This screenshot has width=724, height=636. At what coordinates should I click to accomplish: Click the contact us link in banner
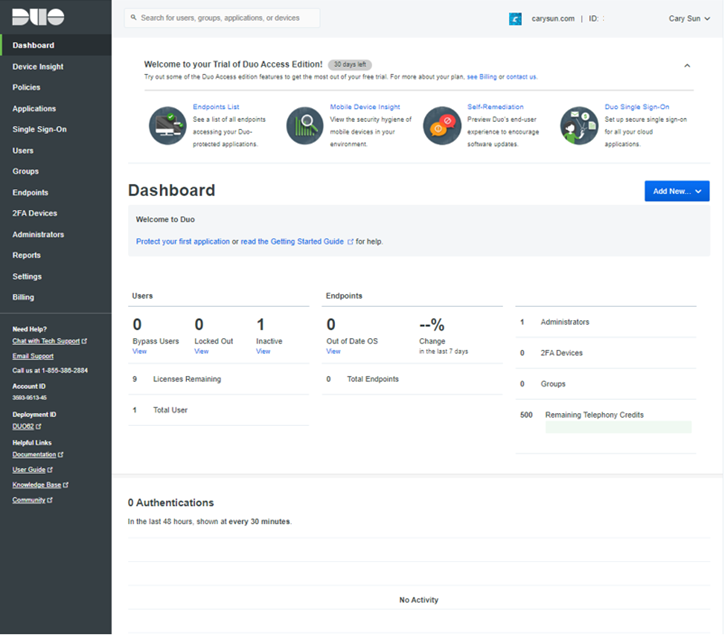tap(521, 77)
